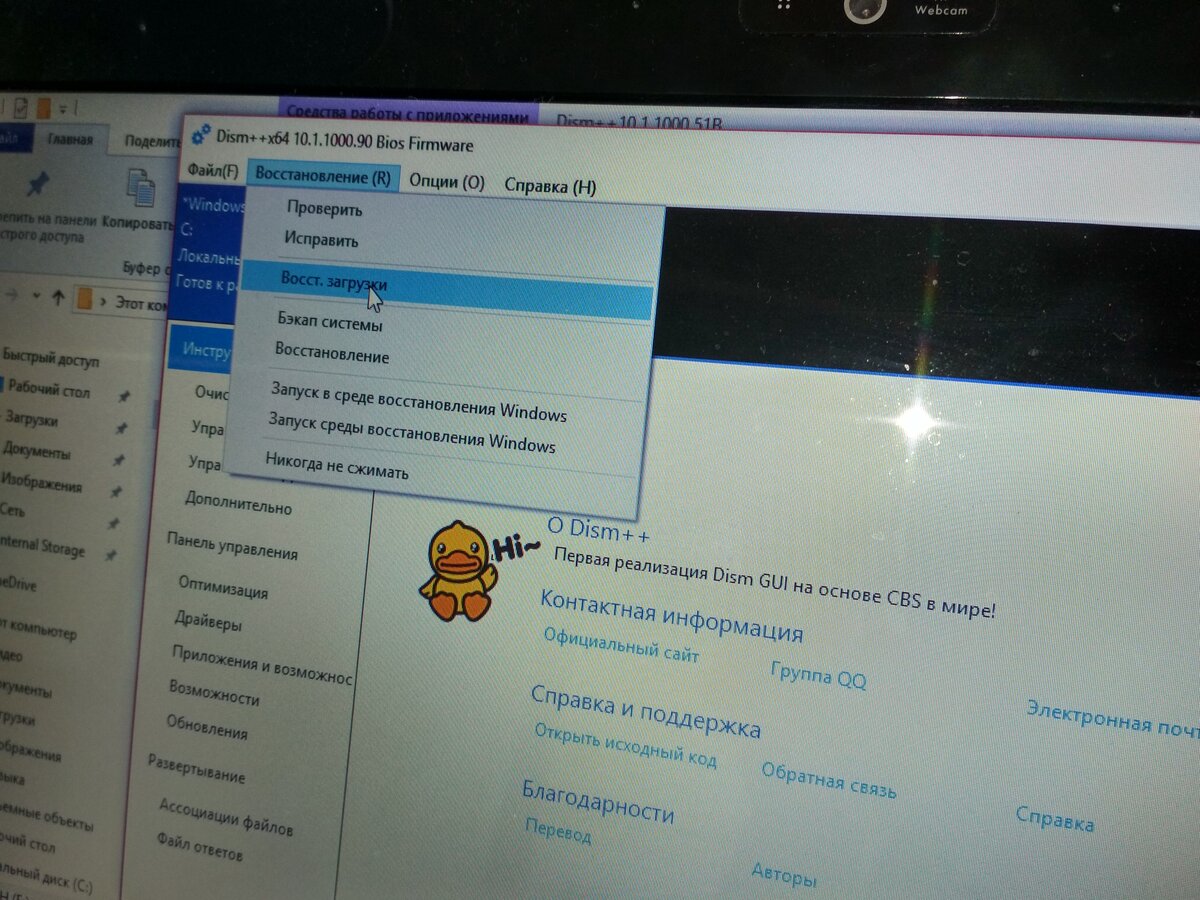Image resolution: width=1200 pixels, height=900 pixels.
Task: Choose Никогда не сжимать entry
Action: pos(337,466)
